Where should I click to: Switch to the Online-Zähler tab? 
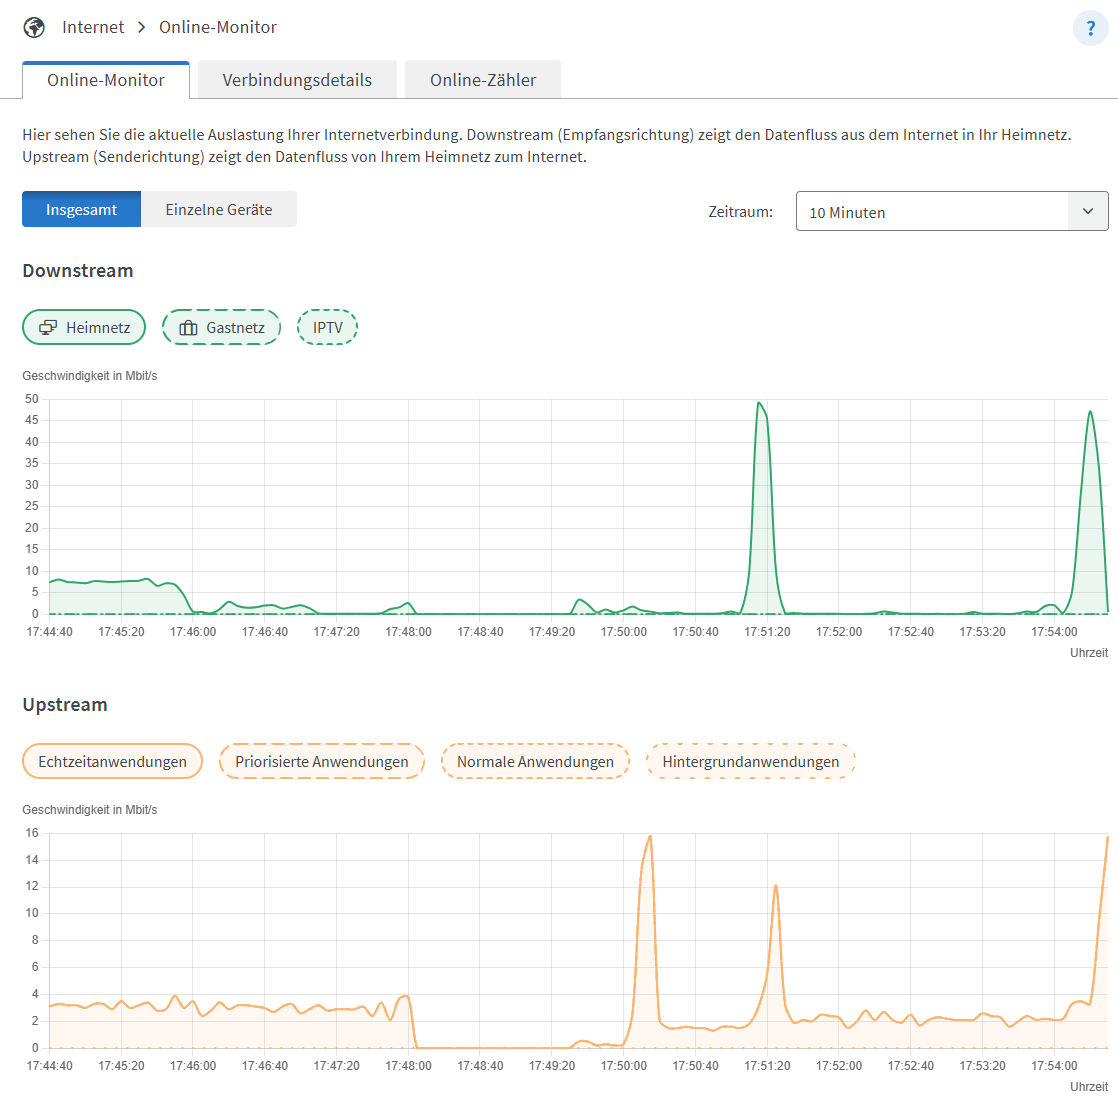tap(483, 80)
